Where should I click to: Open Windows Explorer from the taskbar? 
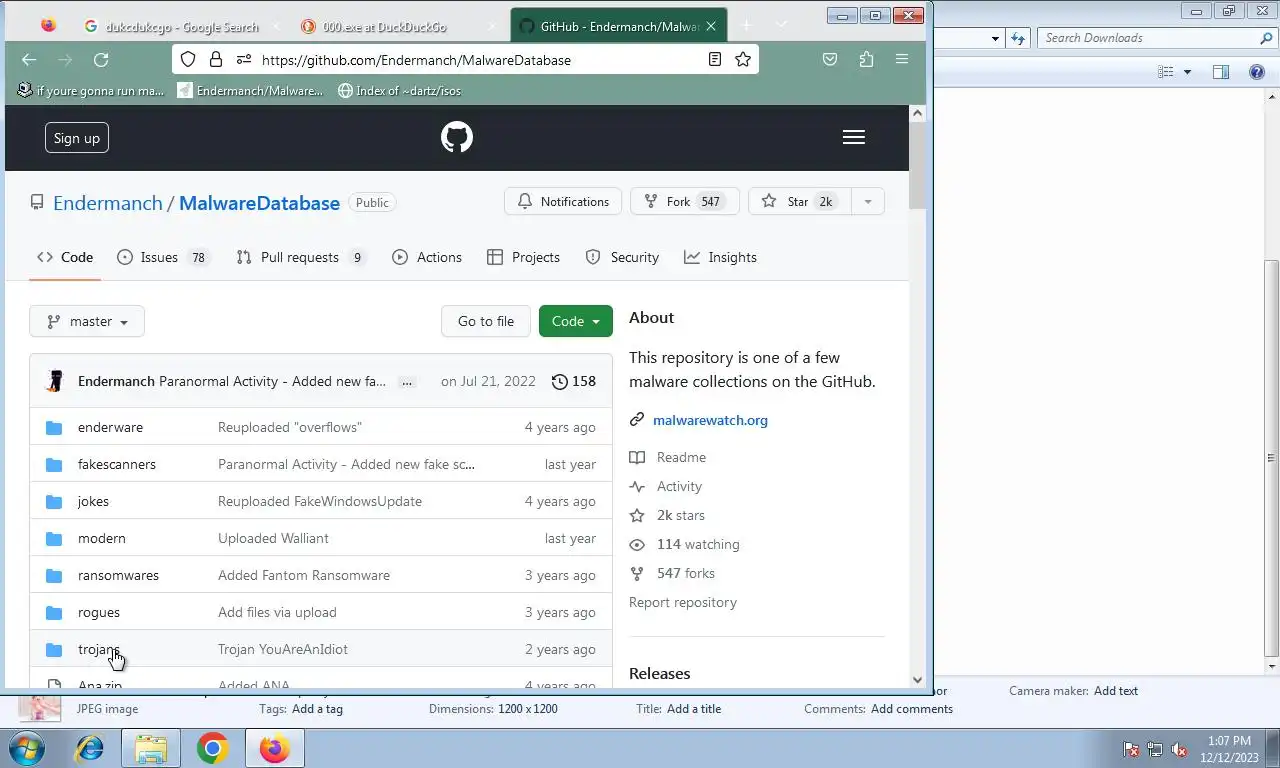tap(151, 748)
